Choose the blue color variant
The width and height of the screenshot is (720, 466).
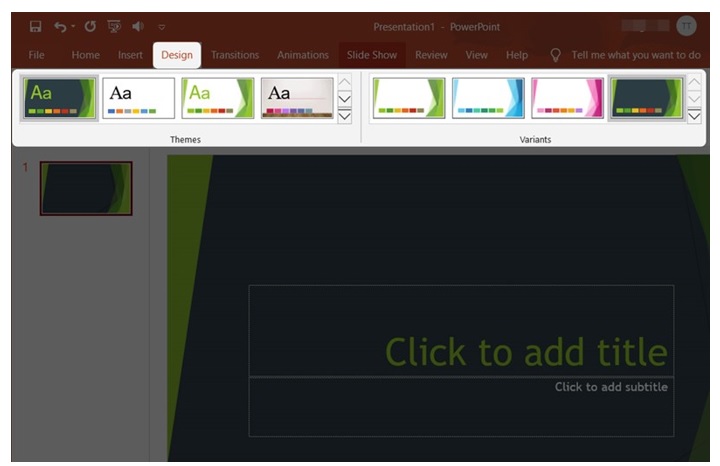point(488,98)
